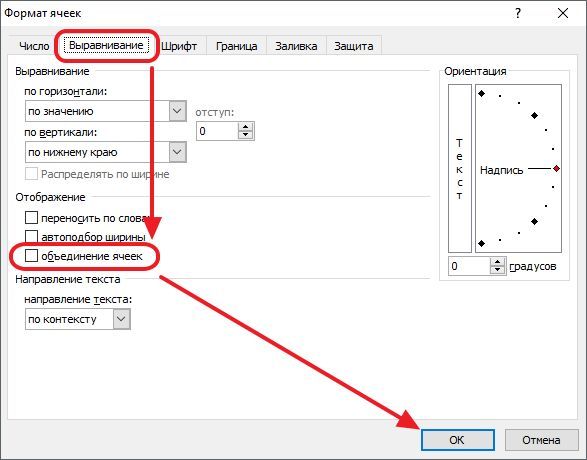The width and height of the screenshot is (587, 460).
Task: Select the vertical Текст orientation box
Action: coord(459,168)
